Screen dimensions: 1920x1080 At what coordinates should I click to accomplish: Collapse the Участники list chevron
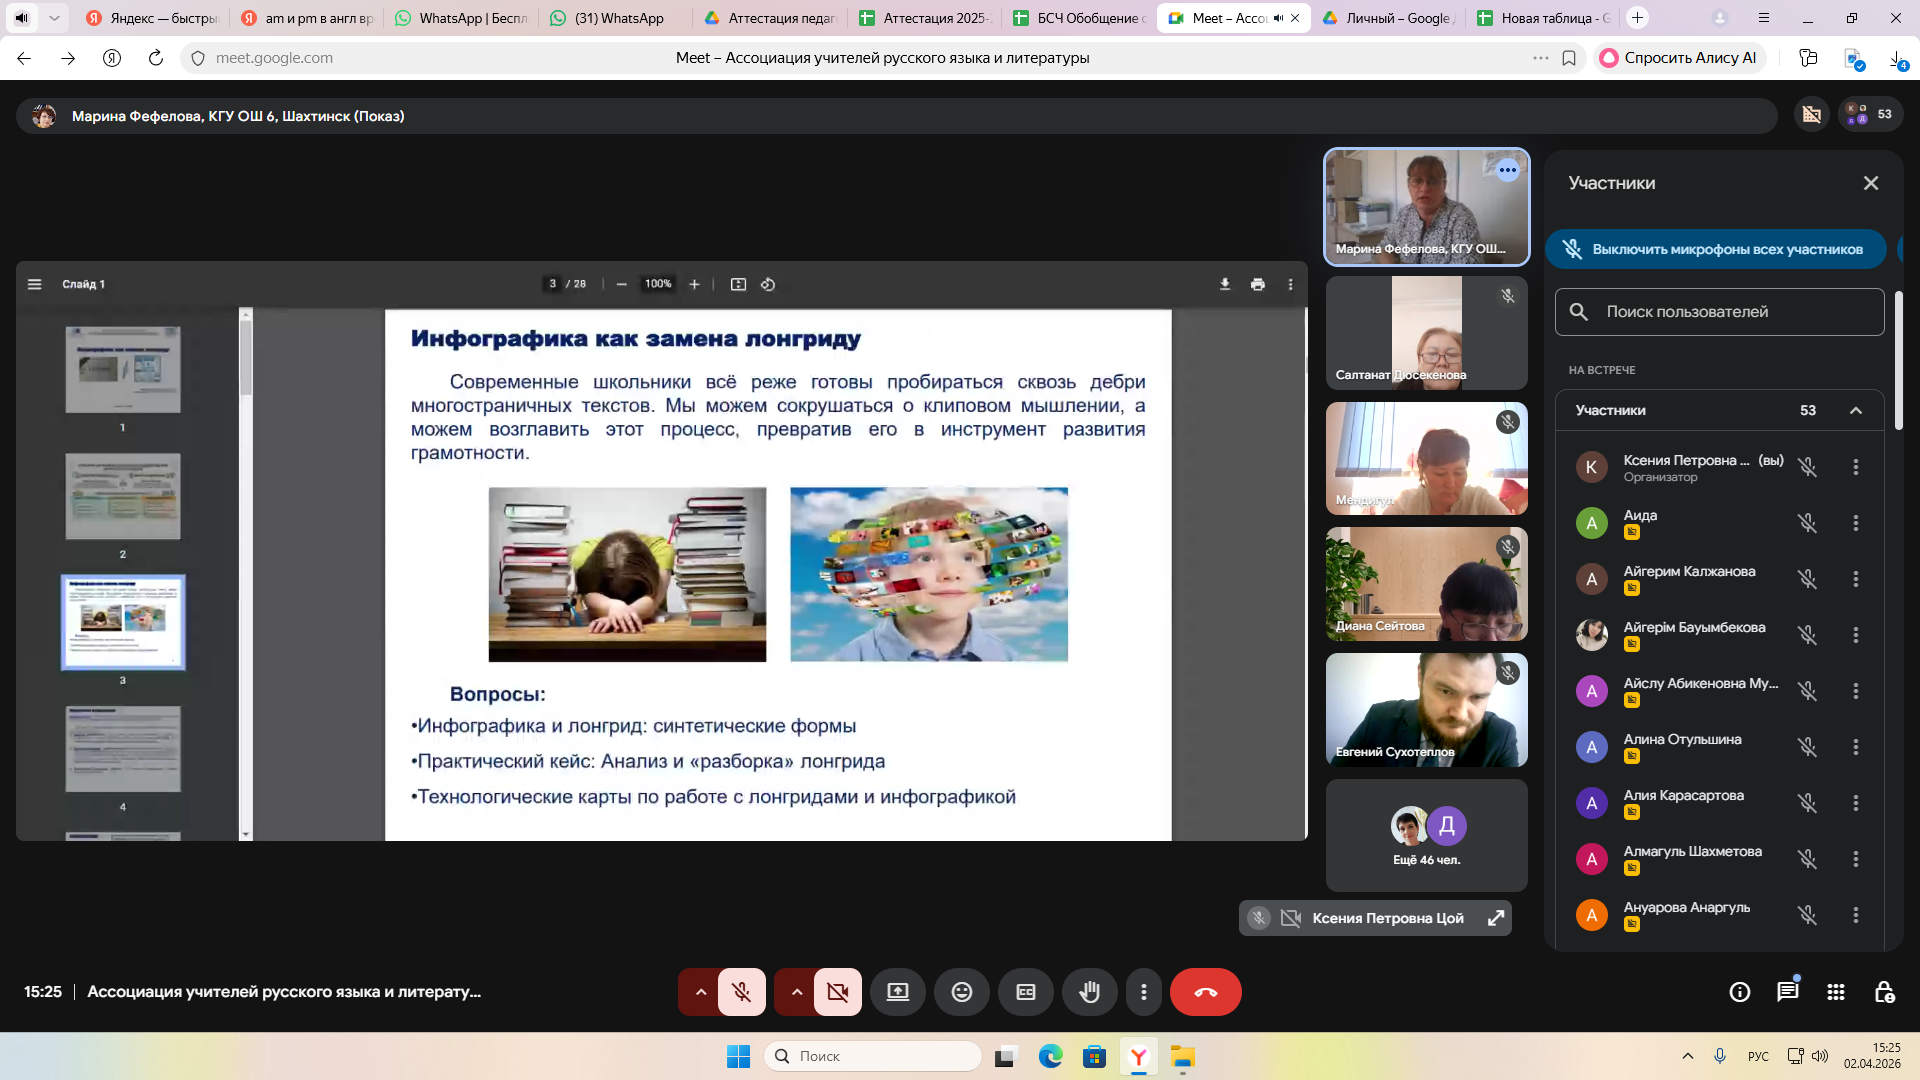pos(1856,410)
